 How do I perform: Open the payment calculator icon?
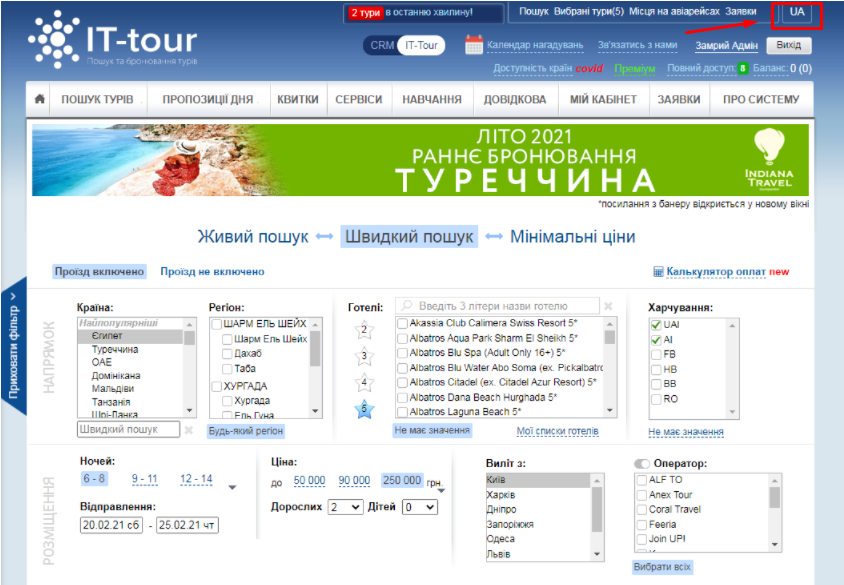coord(658,272)
